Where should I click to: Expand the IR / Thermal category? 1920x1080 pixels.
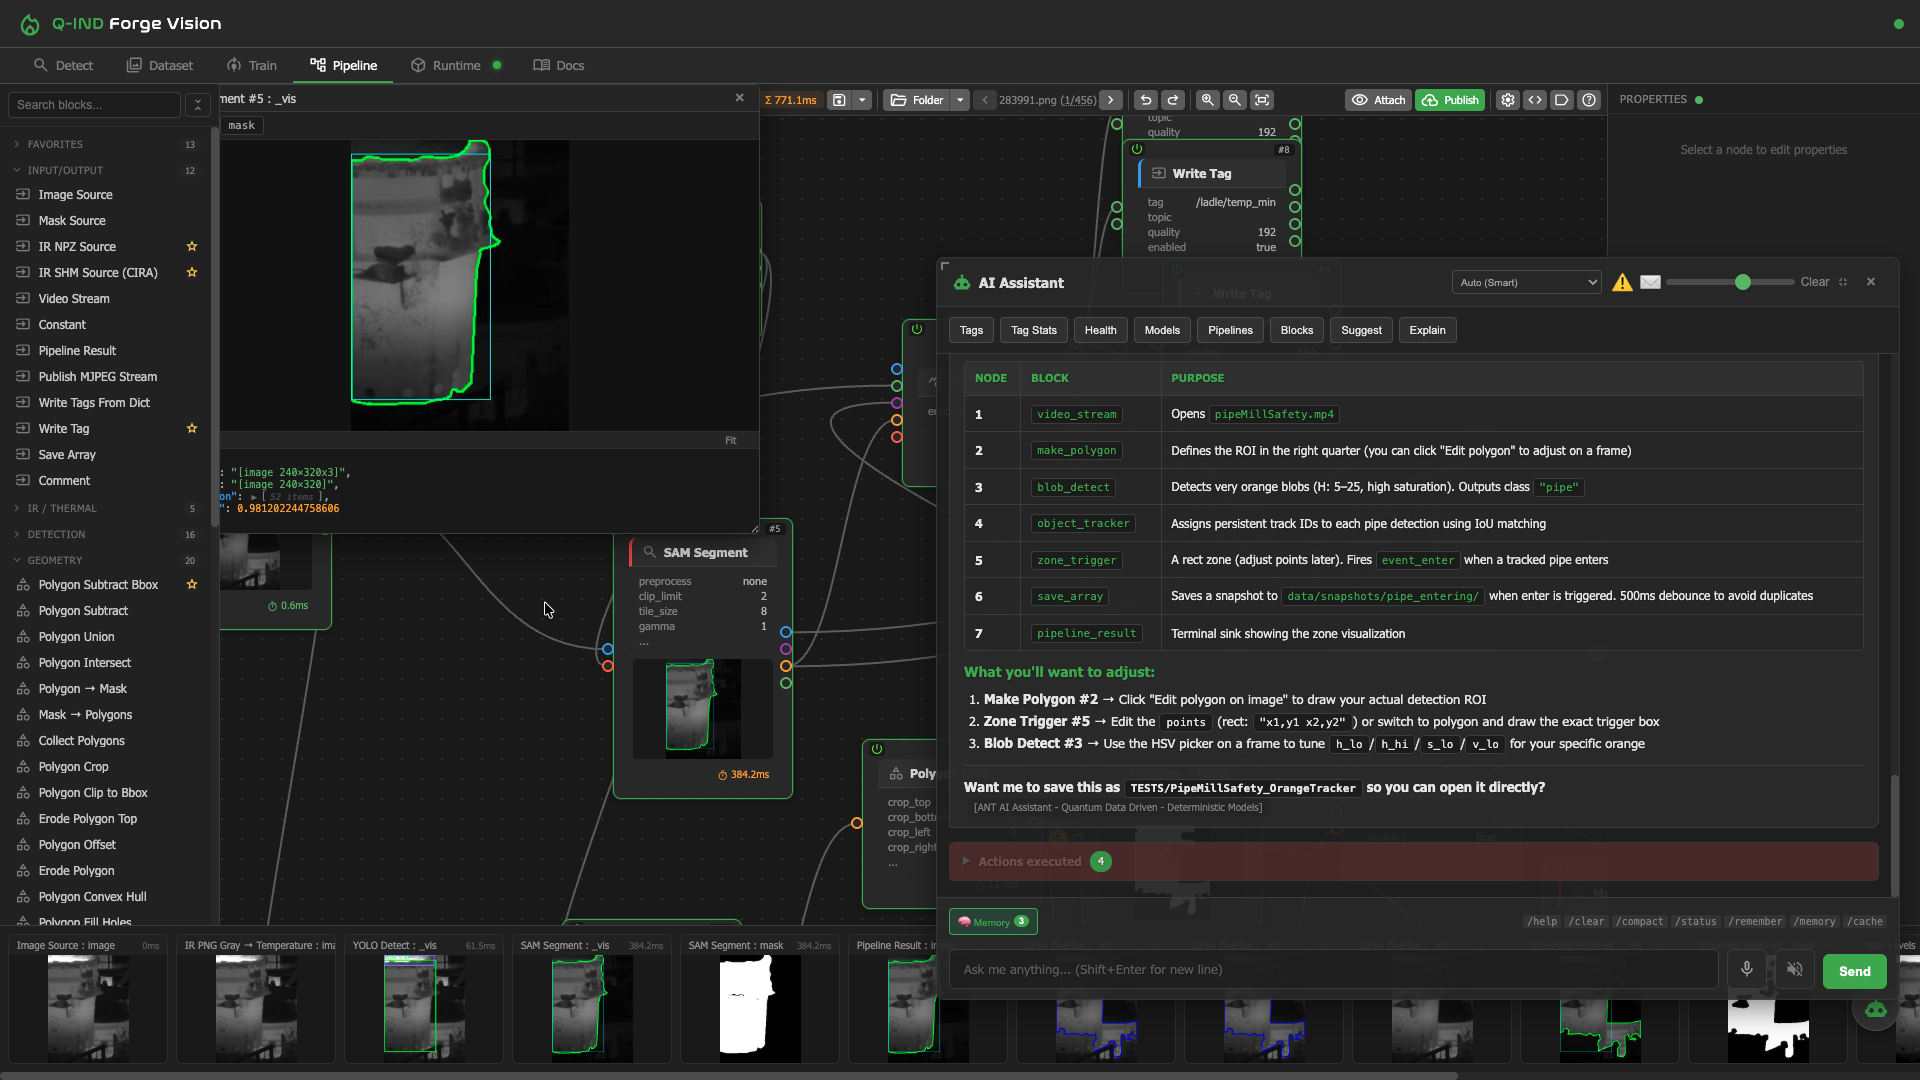[105, 509]
